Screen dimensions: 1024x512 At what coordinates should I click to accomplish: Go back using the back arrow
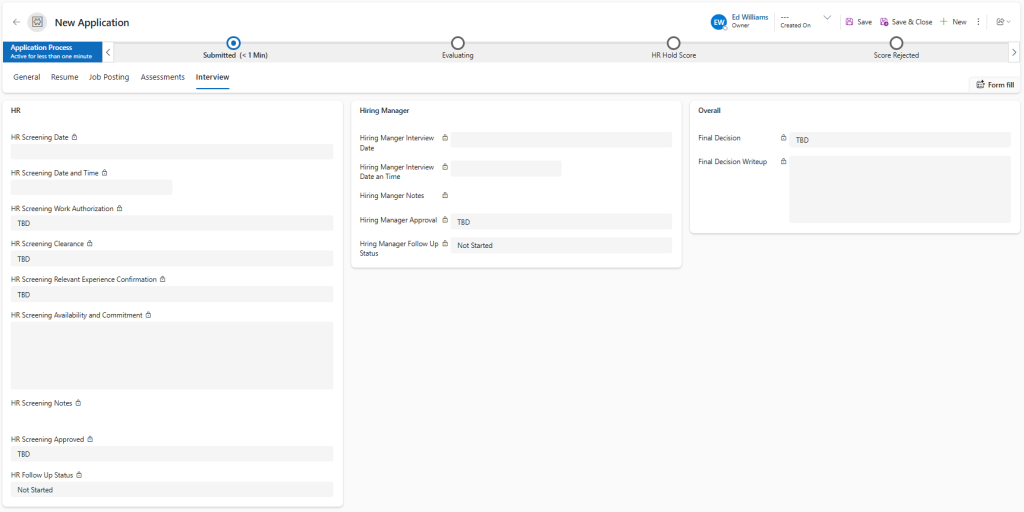16,22
